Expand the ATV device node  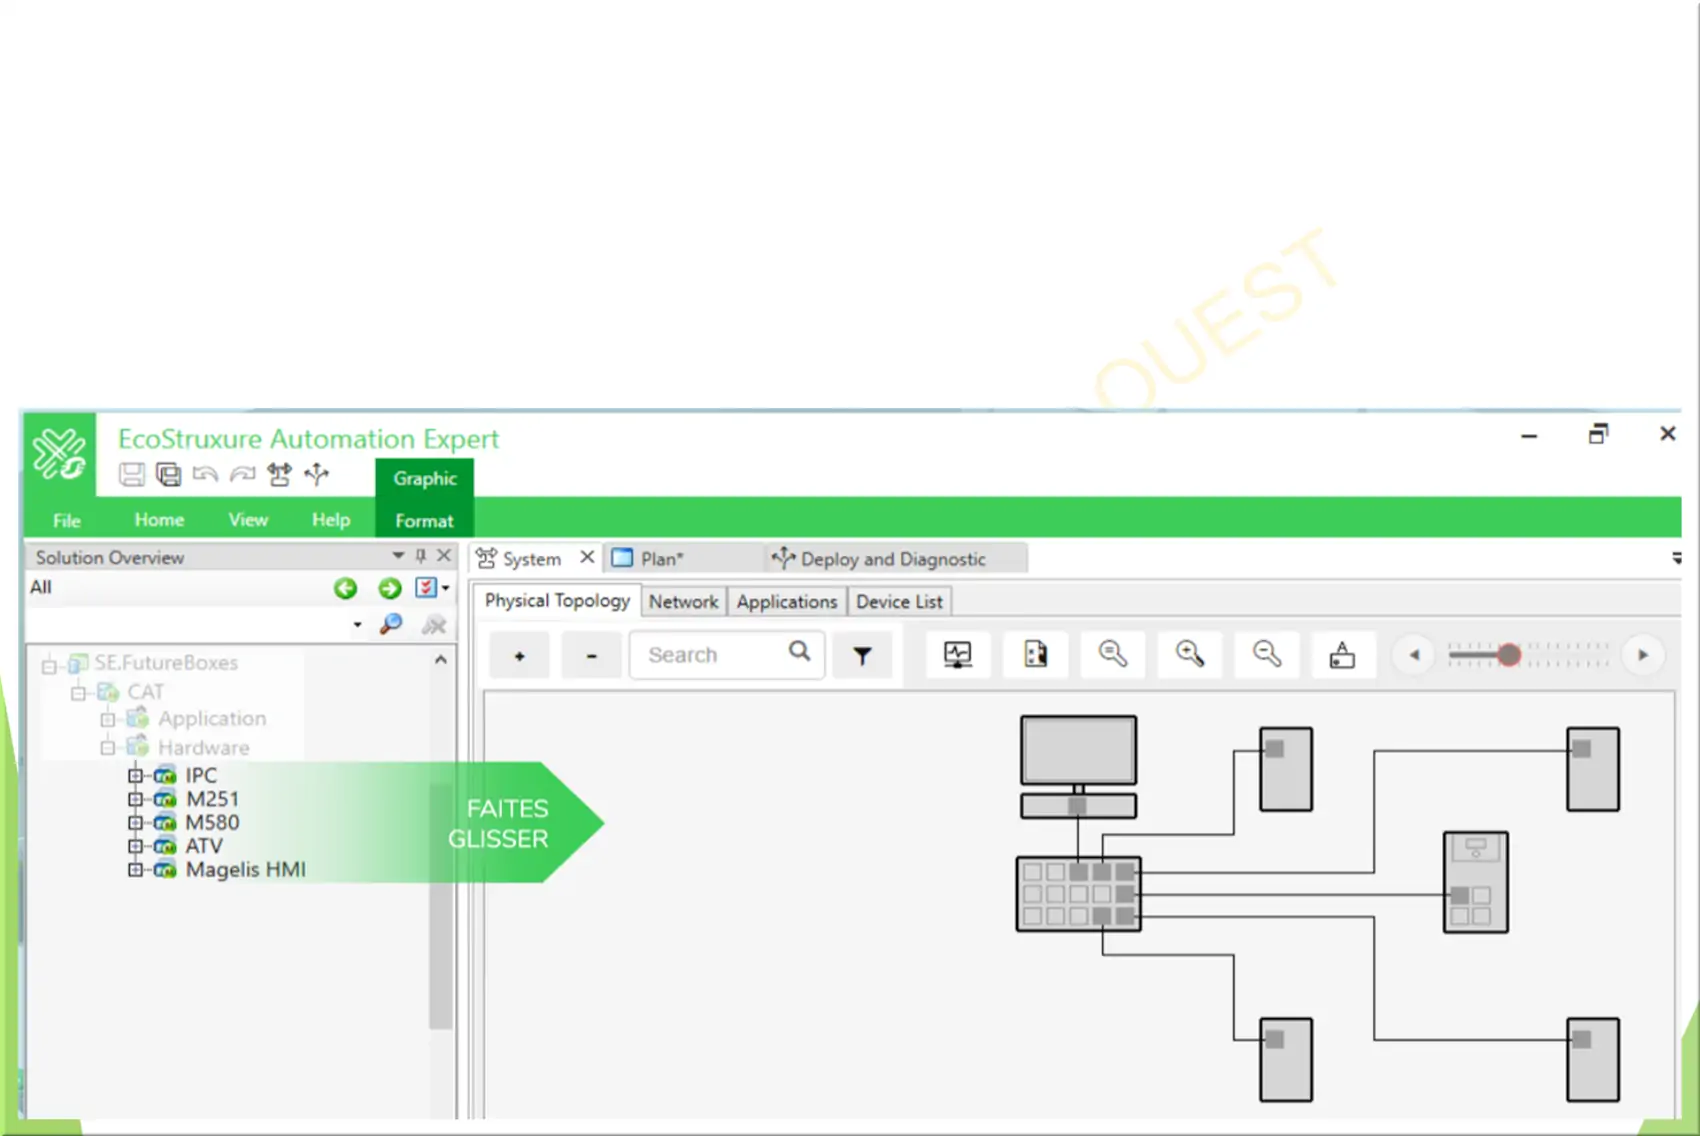click(135, 846)
